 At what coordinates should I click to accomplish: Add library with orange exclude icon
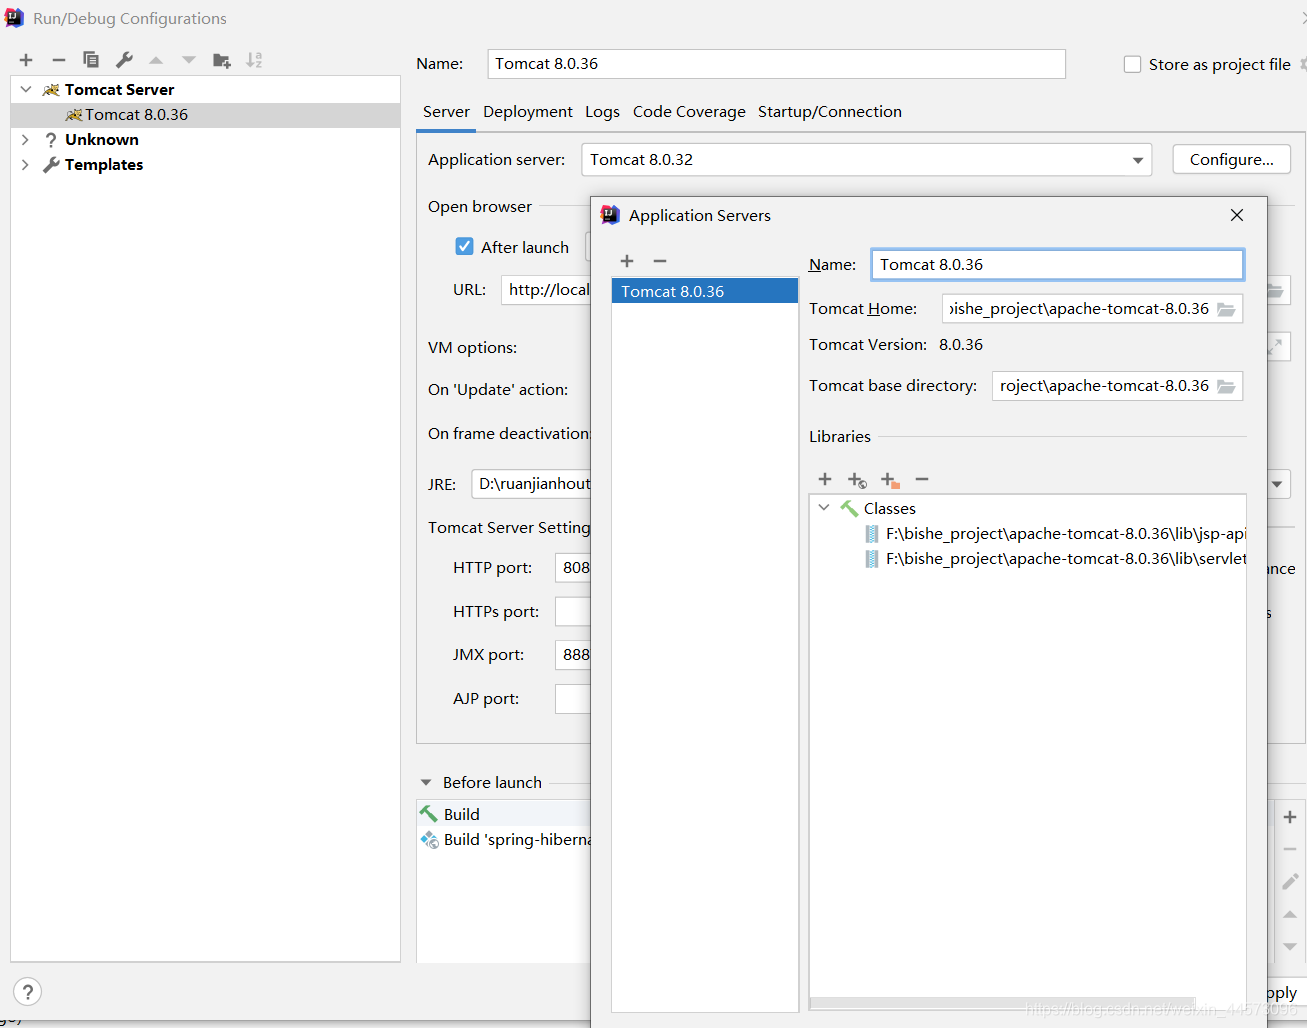coord(890,480)
